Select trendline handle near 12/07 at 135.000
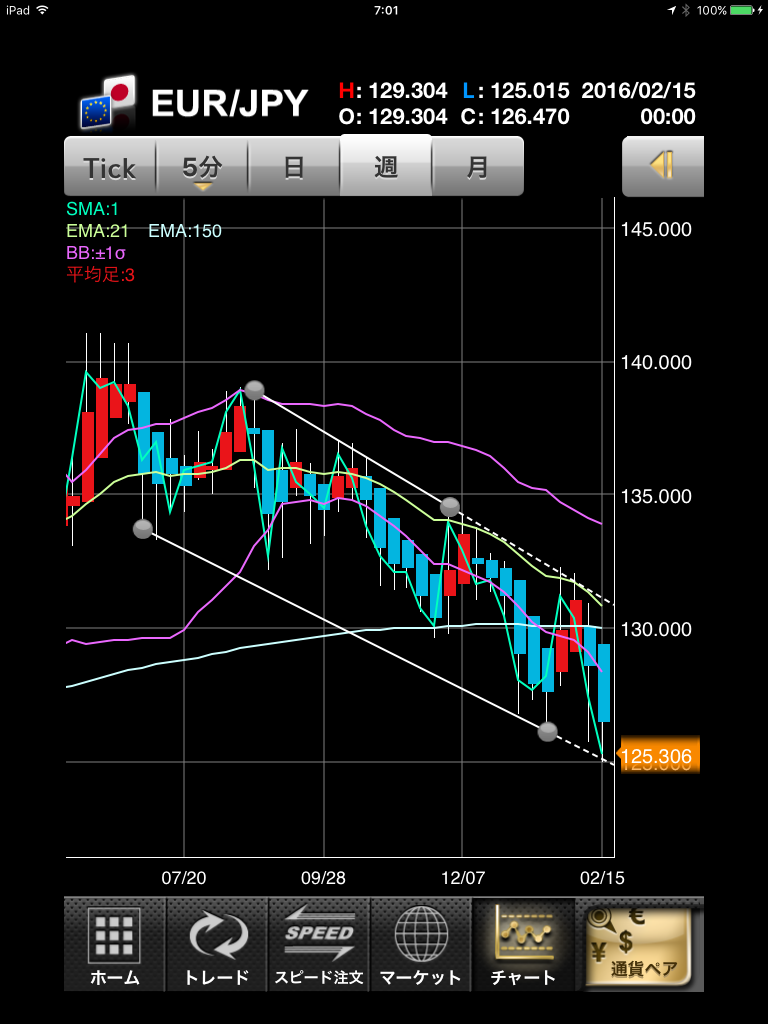The height and width of the screenshot is (1024, 768). 450,506
